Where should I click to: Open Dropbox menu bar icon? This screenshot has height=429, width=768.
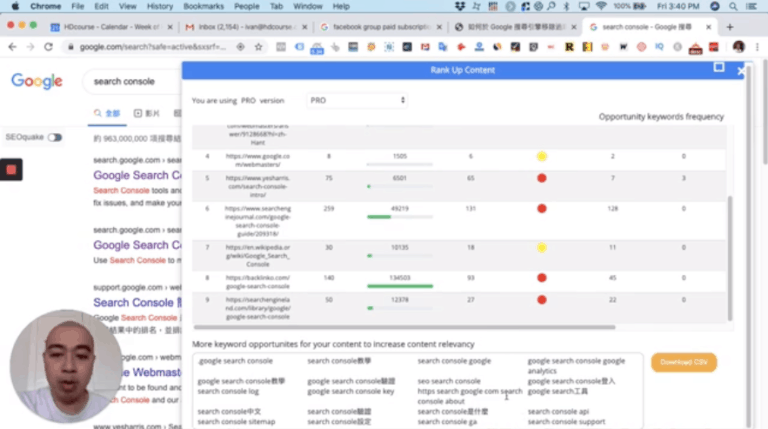(459, 6)
